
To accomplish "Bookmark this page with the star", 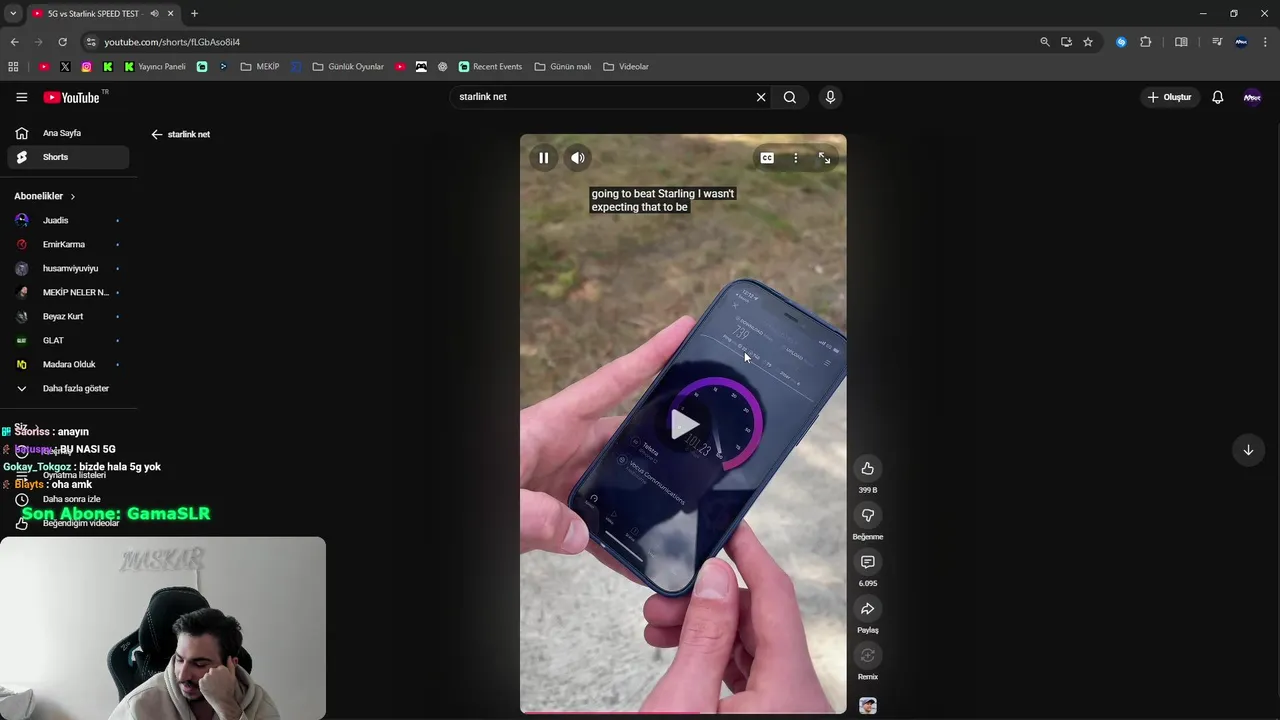I will [1088, 42].
